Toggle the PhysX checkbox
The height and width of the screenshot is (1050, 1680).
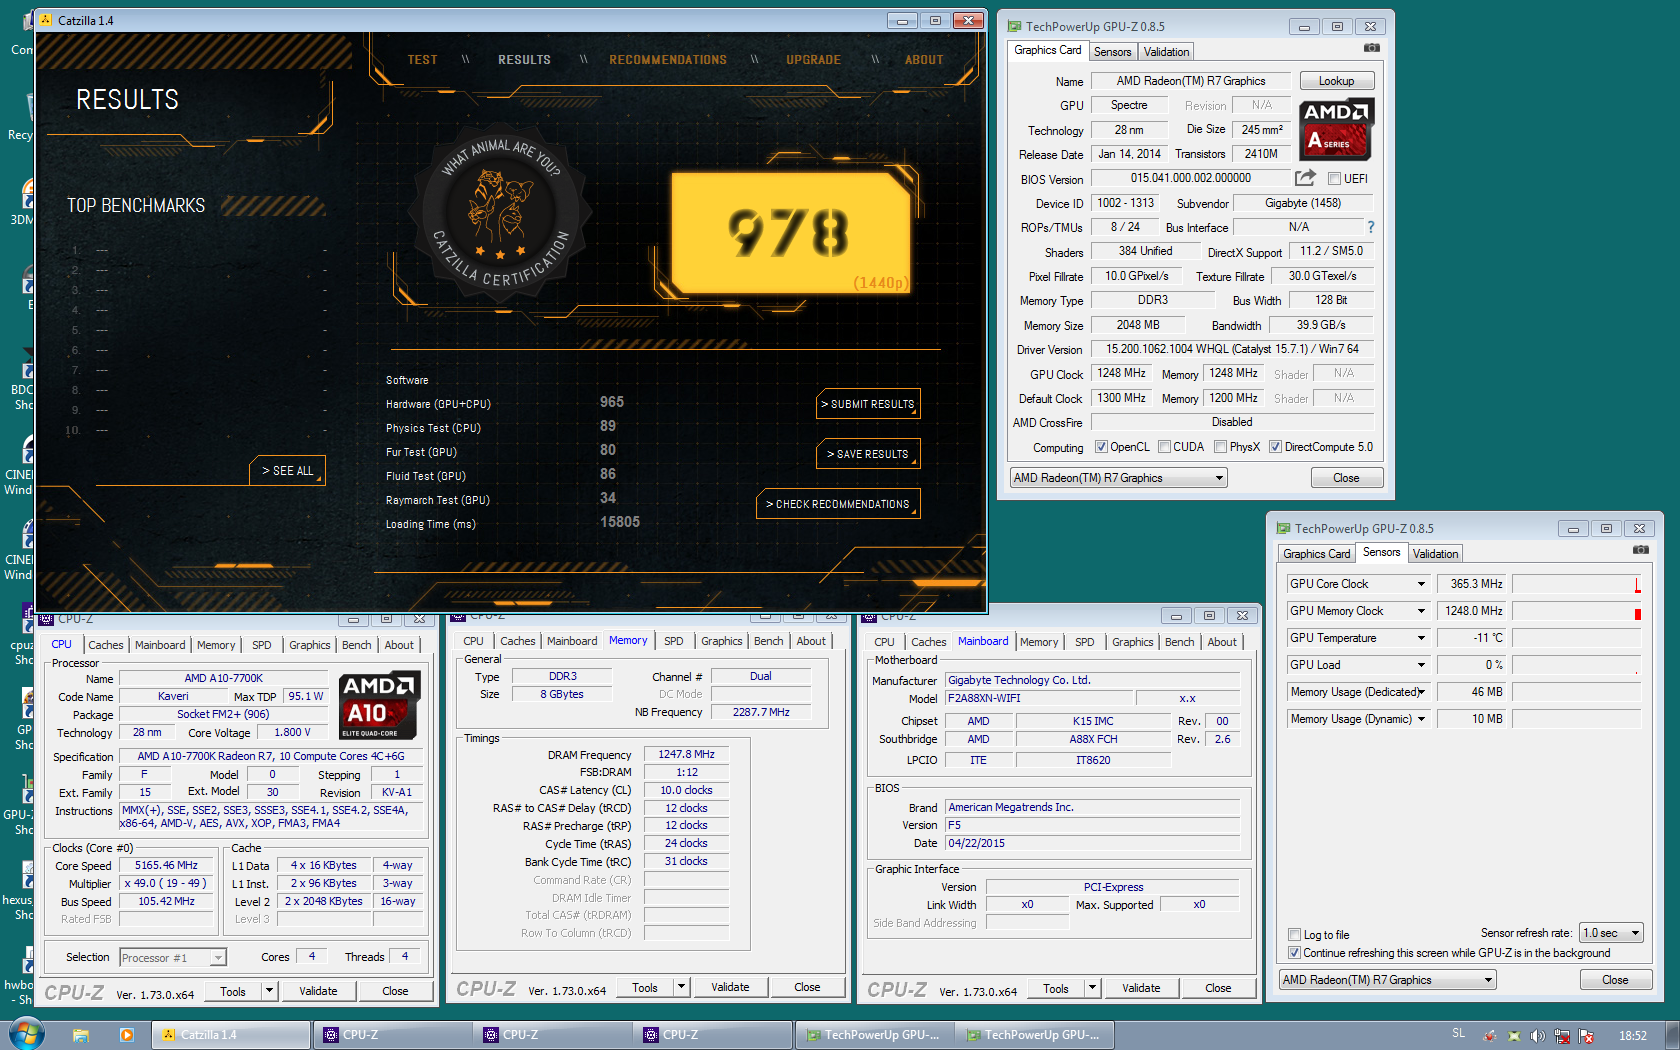click(x=1220, y=447)
